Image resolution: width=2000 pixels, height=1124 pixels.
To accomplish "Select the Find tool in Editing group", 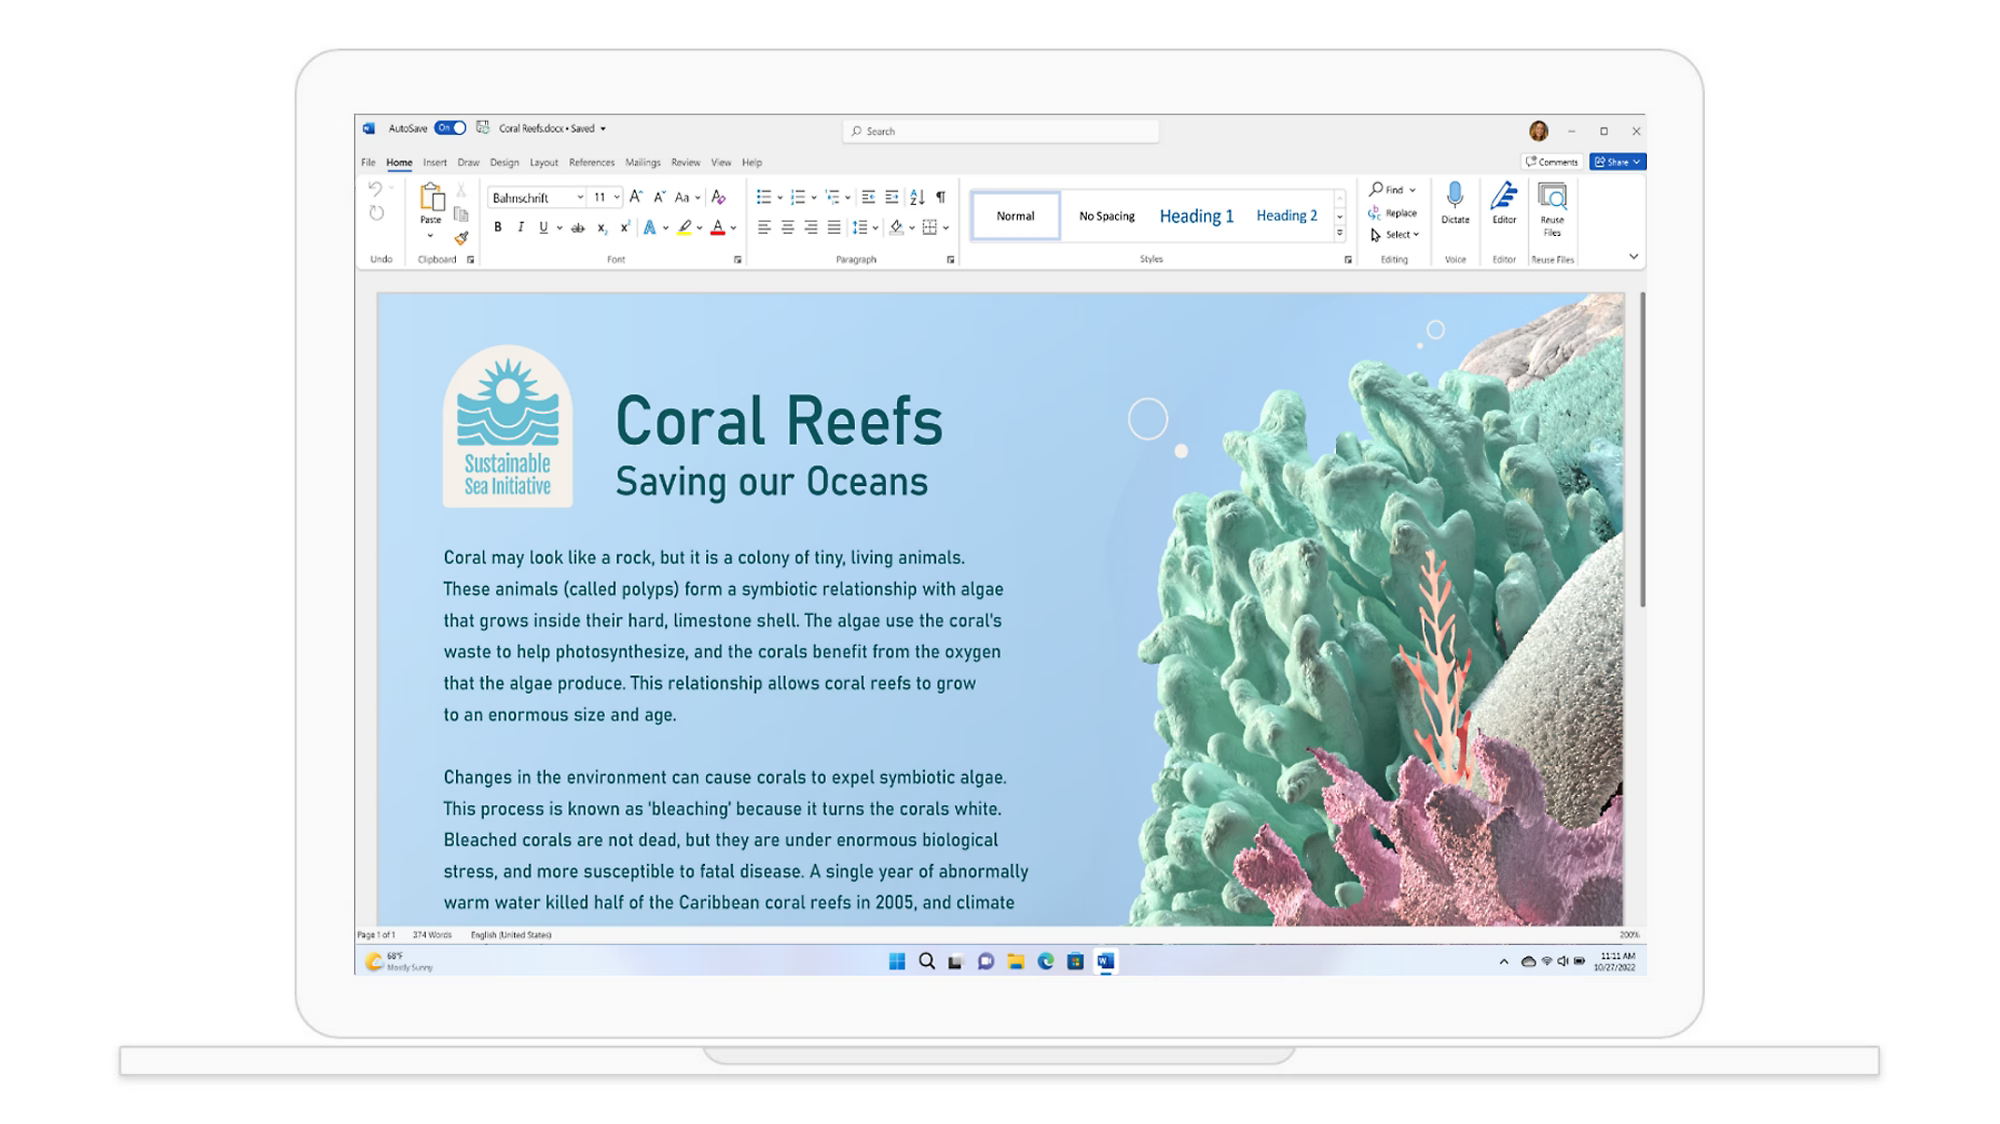I will point(1389,191).
